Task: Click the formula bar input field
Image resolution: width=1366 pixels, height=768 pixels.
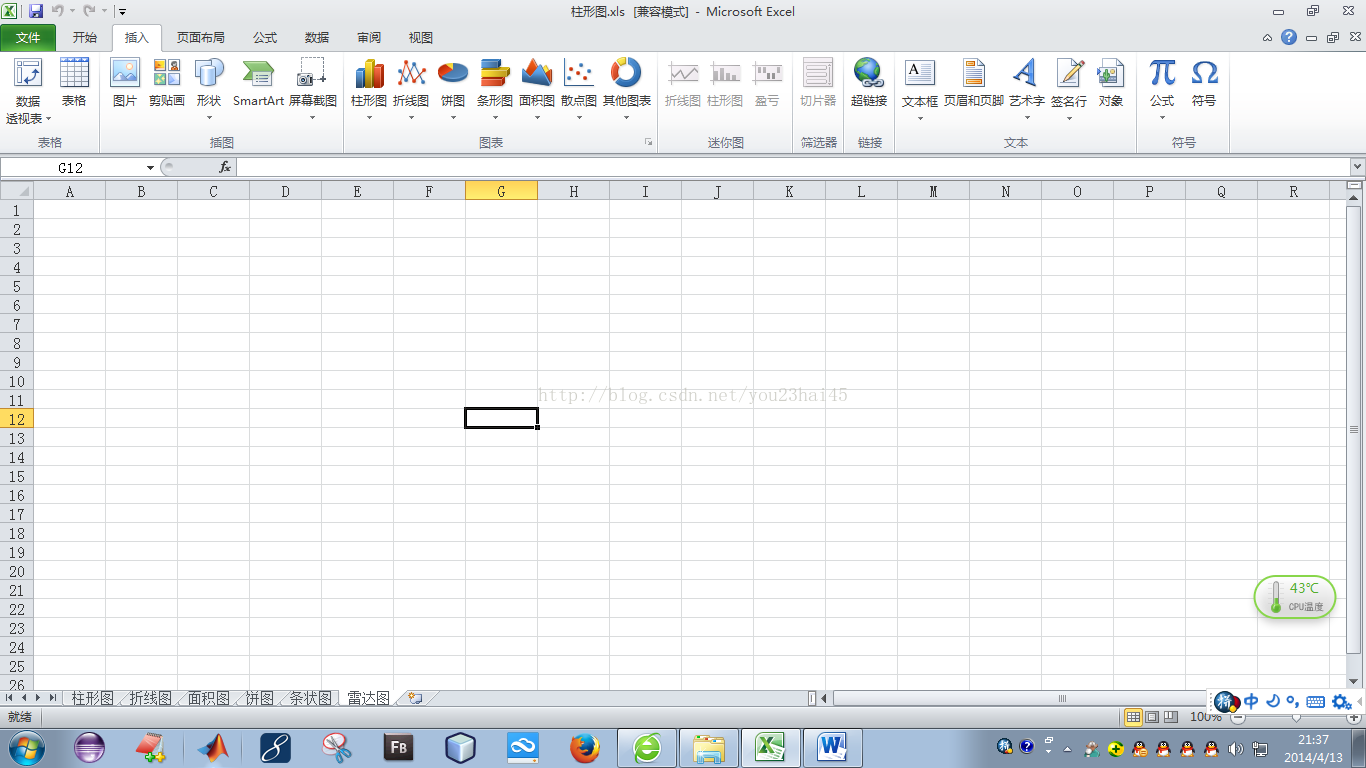Action: pos(792,167)
